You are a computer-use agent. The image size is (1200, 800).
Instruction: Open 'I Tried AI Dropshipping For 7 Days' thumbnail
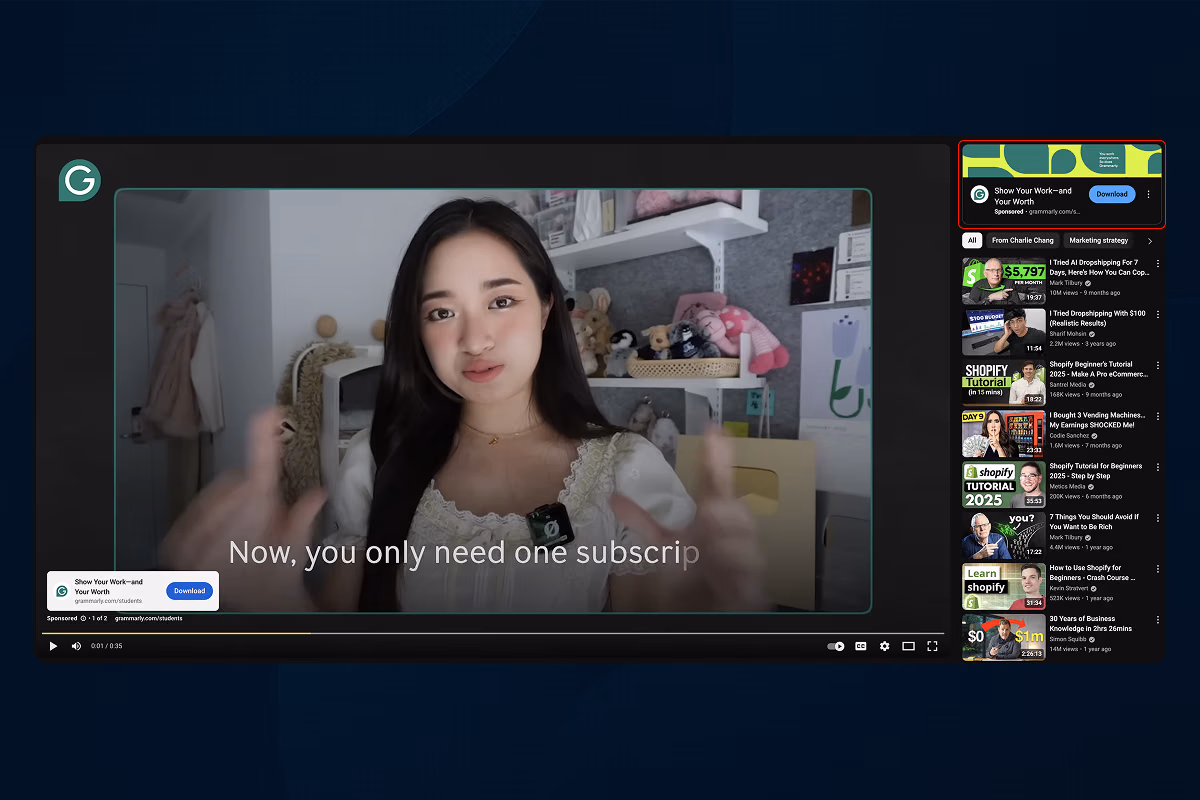(1003, 281)
